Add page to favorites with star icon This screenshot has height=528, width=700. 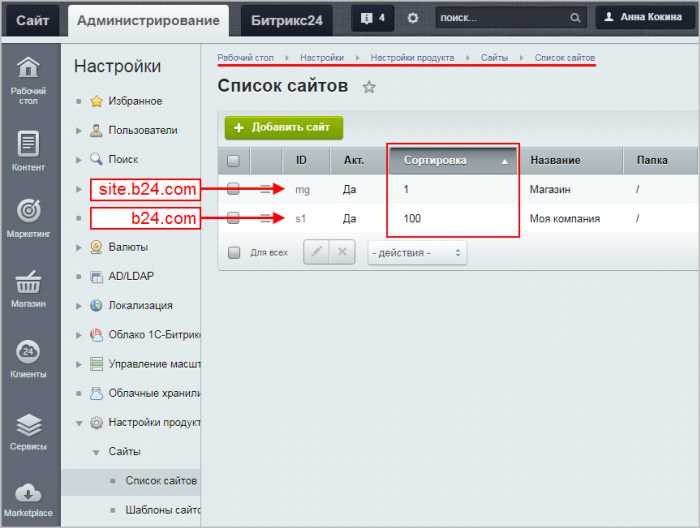(369, 87)
